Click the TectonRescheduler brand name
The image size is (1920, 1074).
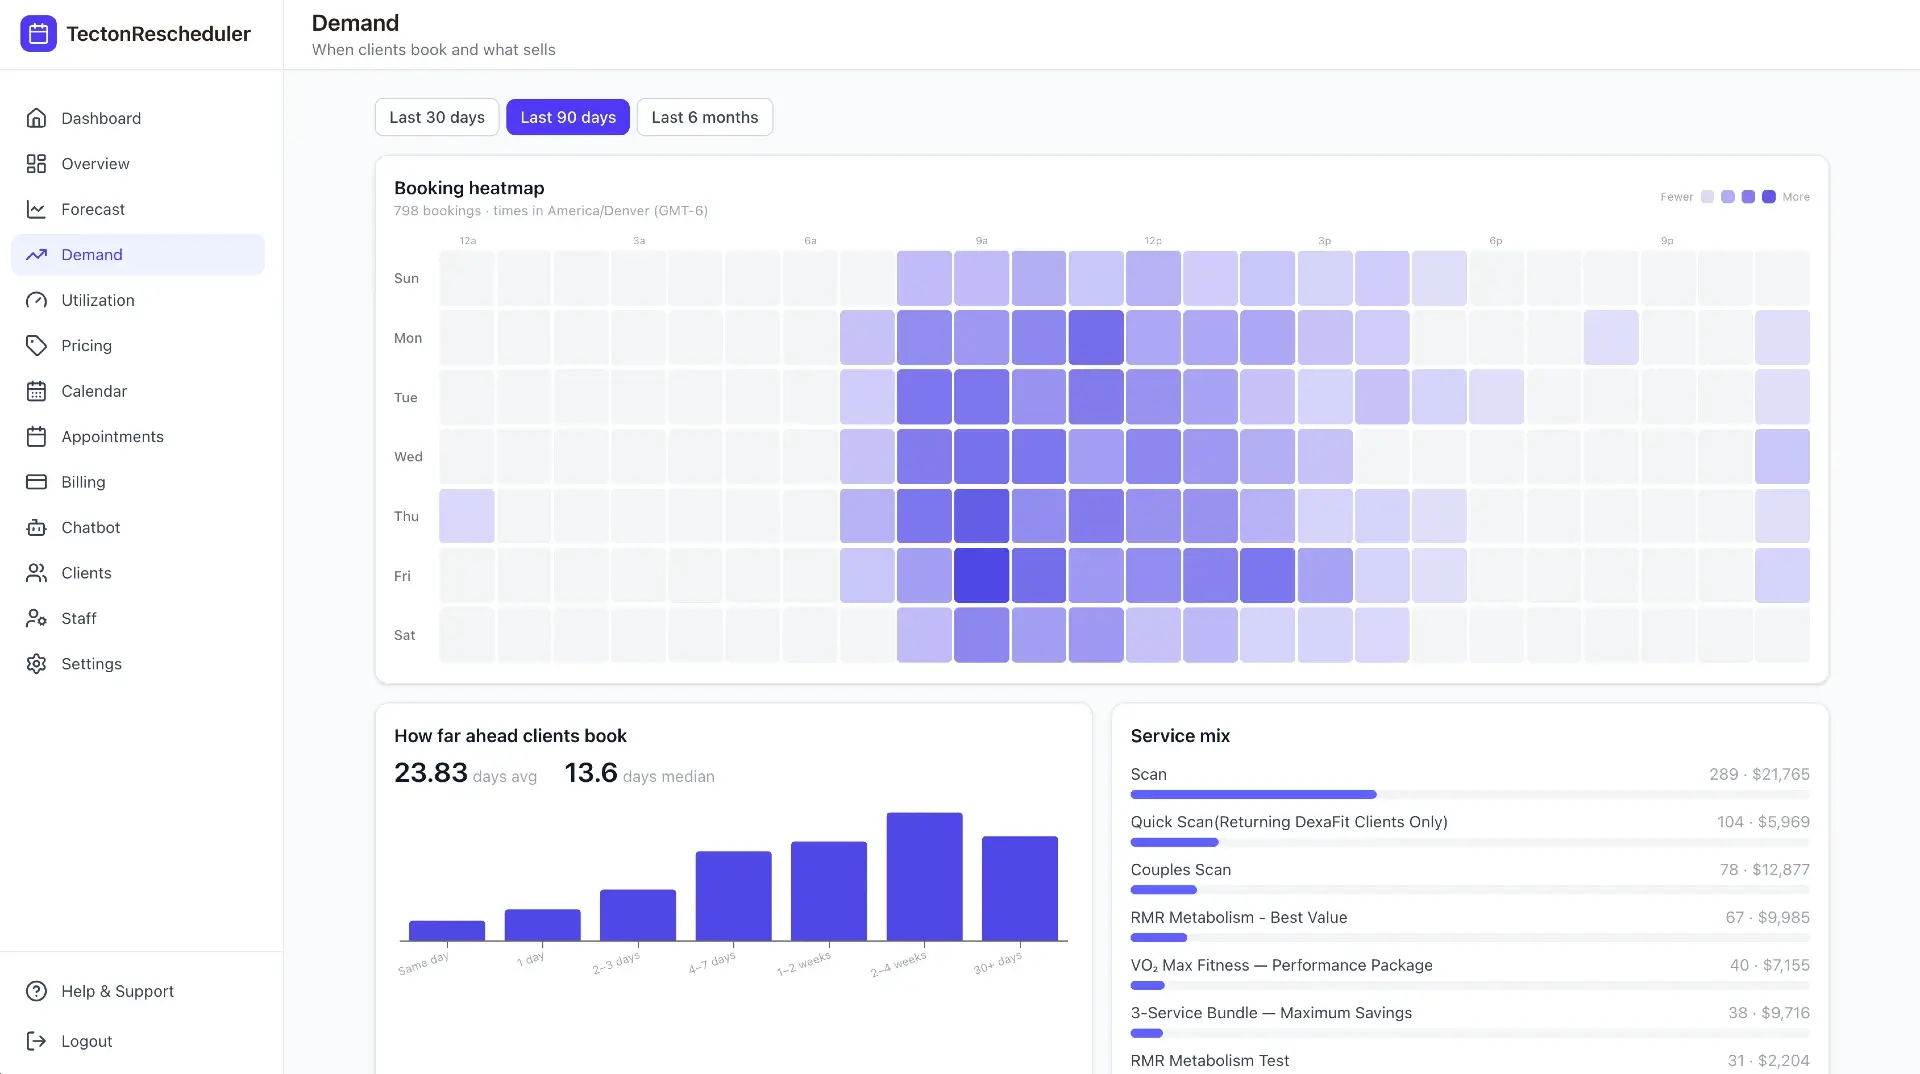pyautogui.click(x=158, y=34)
